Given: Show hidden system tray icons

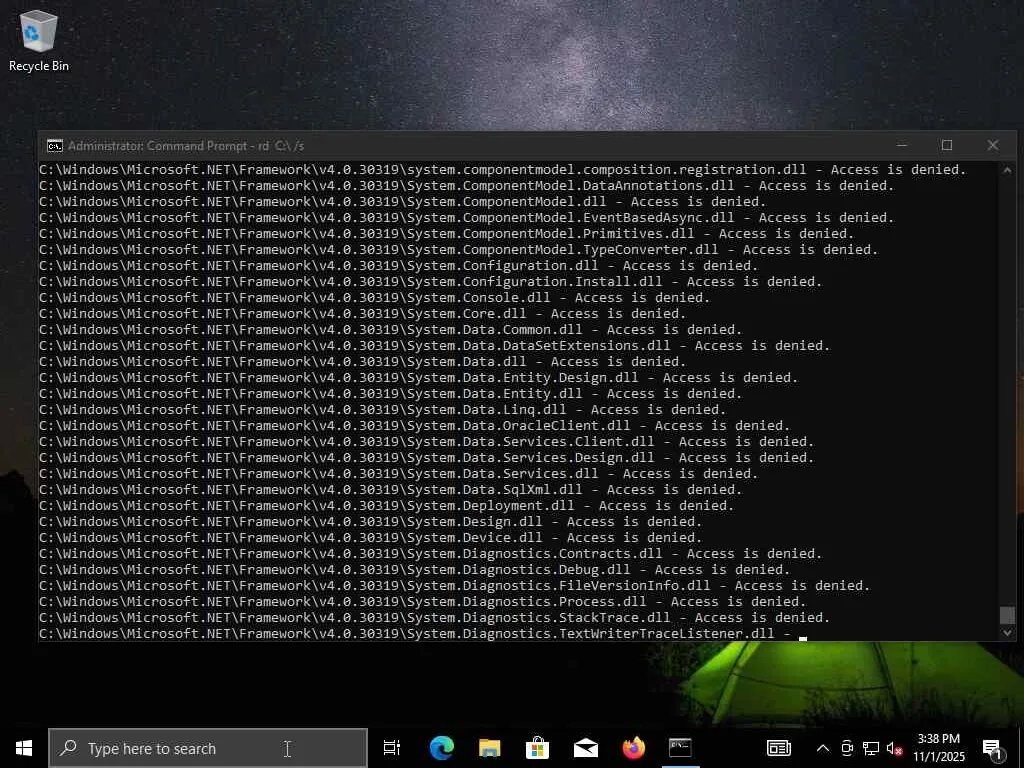Looking at the screenshot, I should (823, 748).
